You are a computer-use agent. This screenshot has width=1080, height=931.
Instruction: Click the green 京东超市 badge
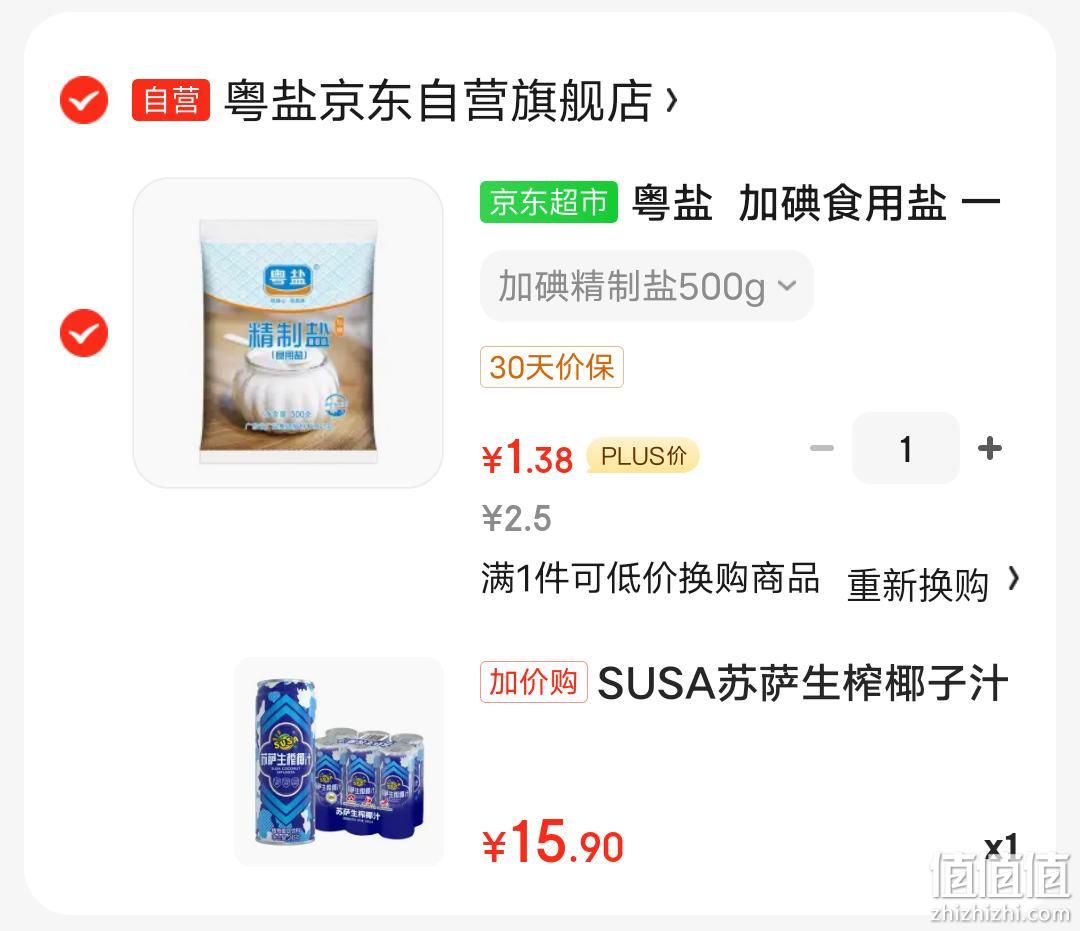[549, 202]
